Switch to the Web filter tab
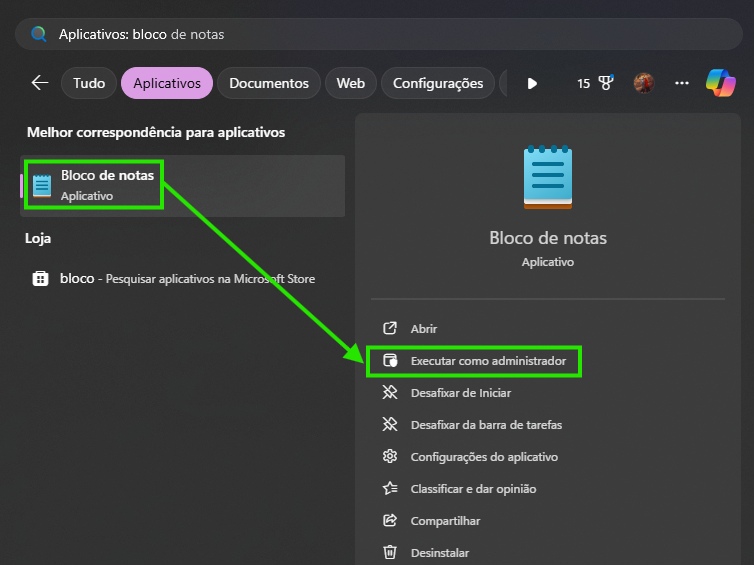754x565 pixels. coord(351,83)
